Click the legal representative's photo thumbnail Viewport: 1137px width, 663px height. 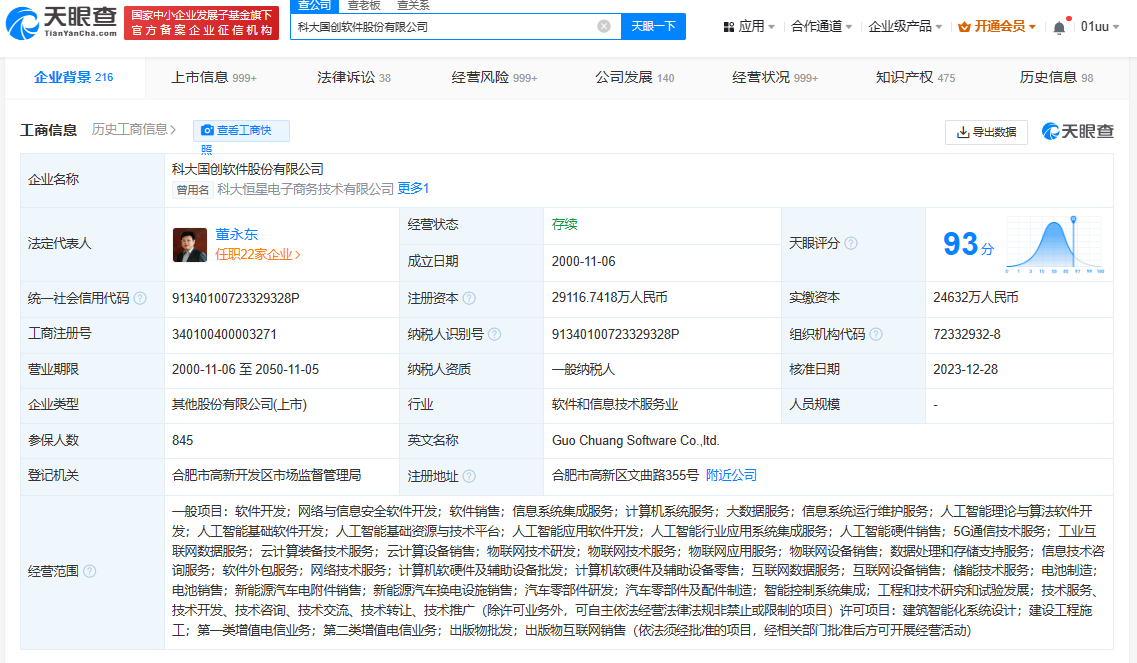point(189,244)
